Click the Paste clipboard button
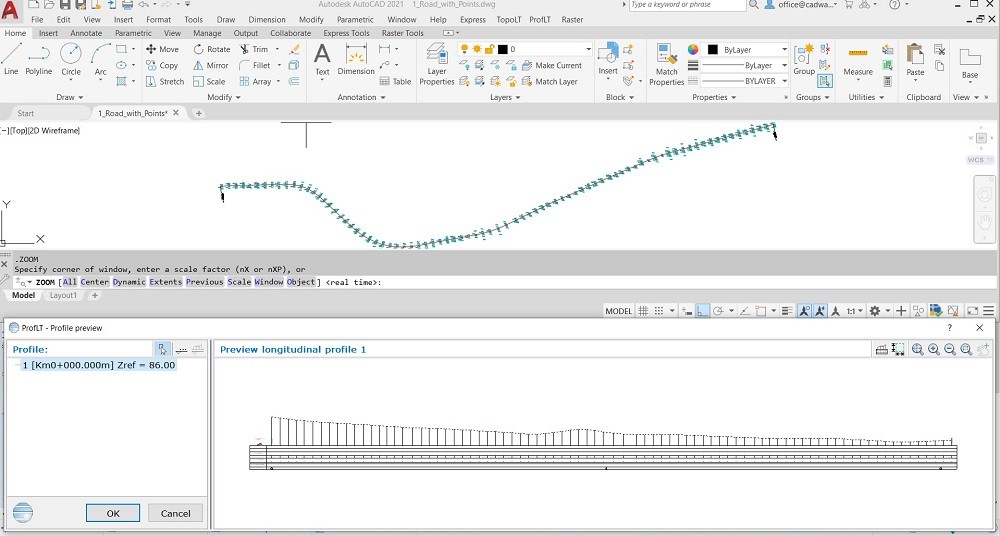Viewport: 1000px width, 536px height. (x=915, y=60)
